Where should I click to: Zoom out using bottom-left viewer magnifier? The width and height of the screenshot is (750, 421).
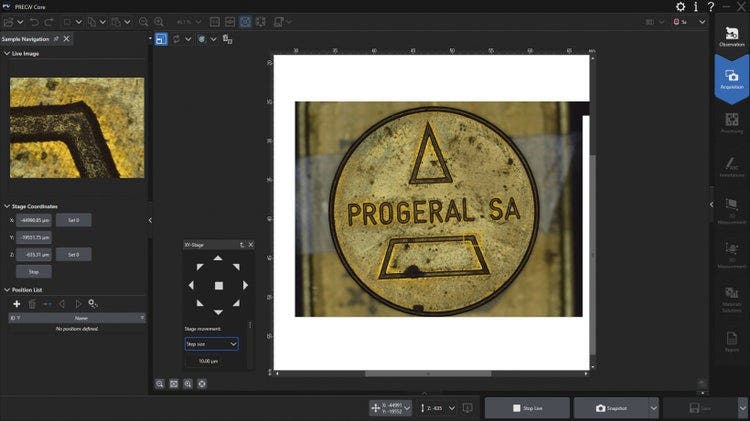160,383
